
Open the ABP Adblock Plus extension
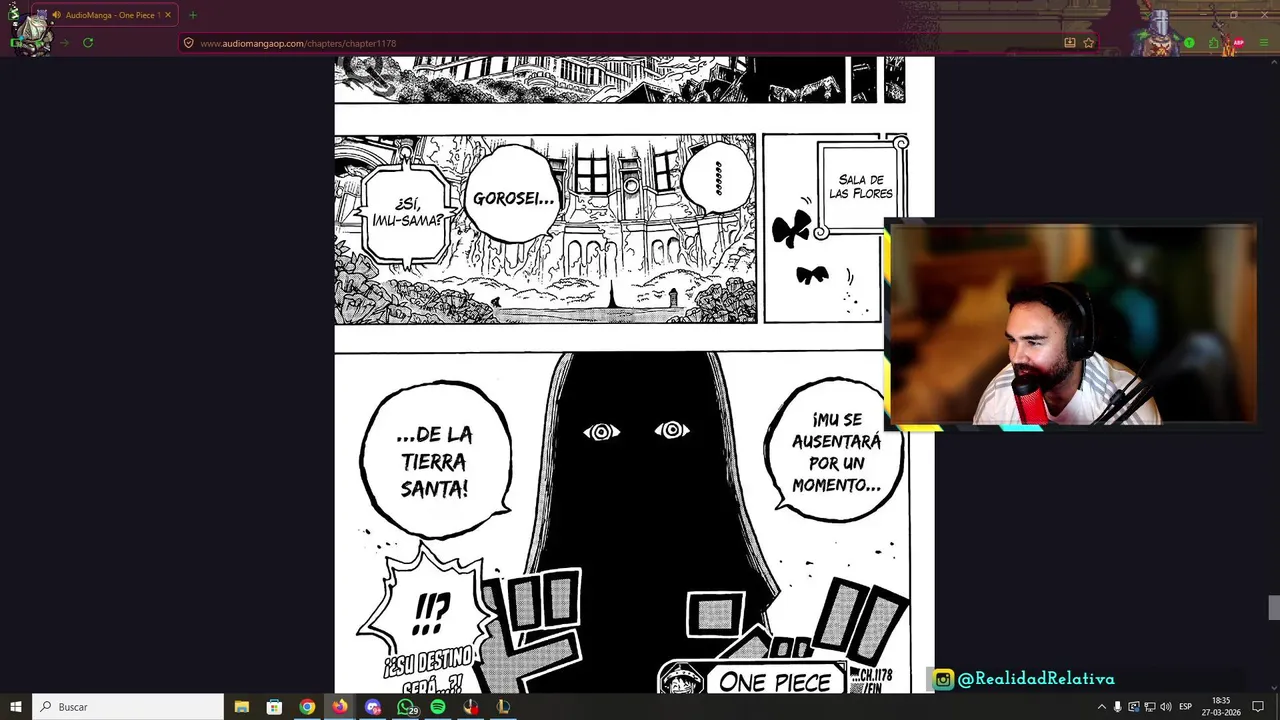click(x=1239, y=43)
